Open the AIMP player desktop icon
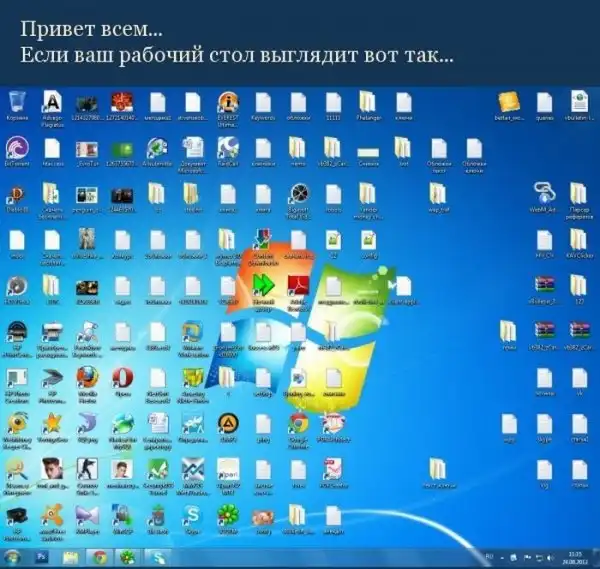Screen dimensions: 600x569 pos(228,424)
